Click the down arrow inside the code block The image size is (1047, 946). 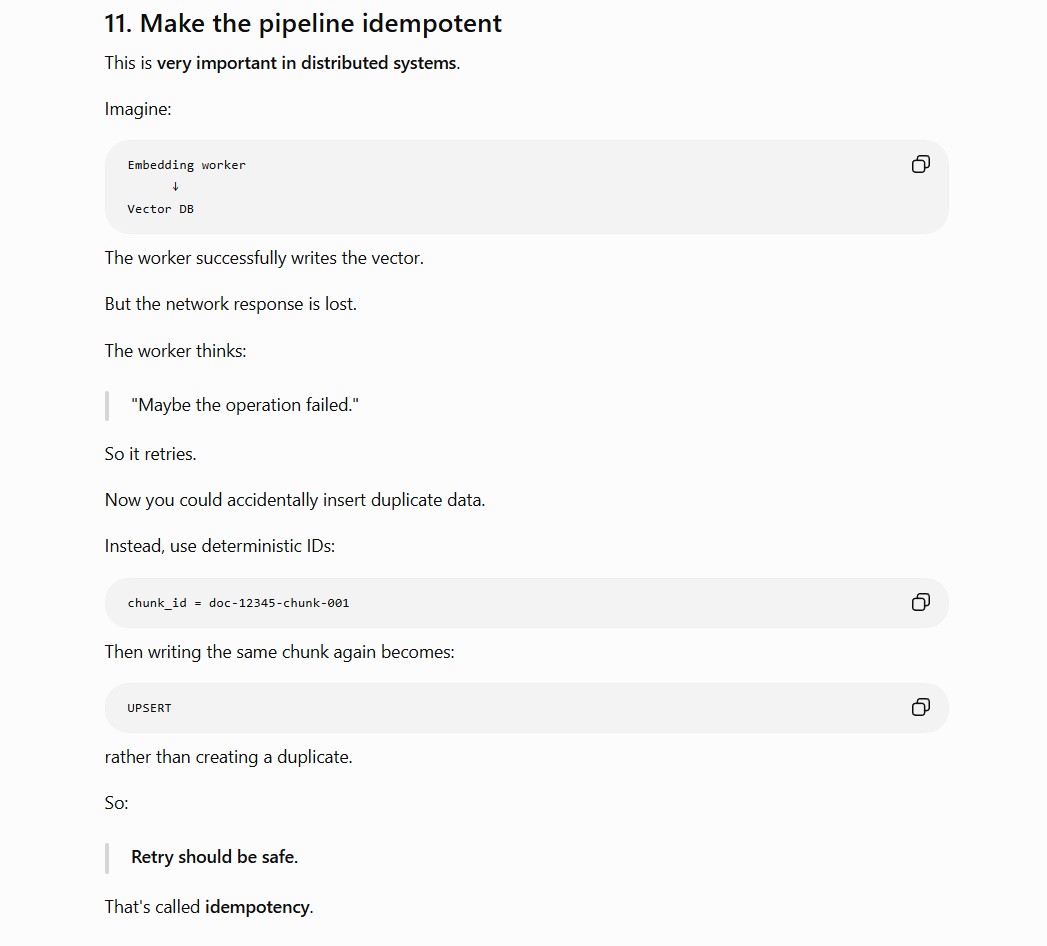pyautogui.click(x=175, y=186)
